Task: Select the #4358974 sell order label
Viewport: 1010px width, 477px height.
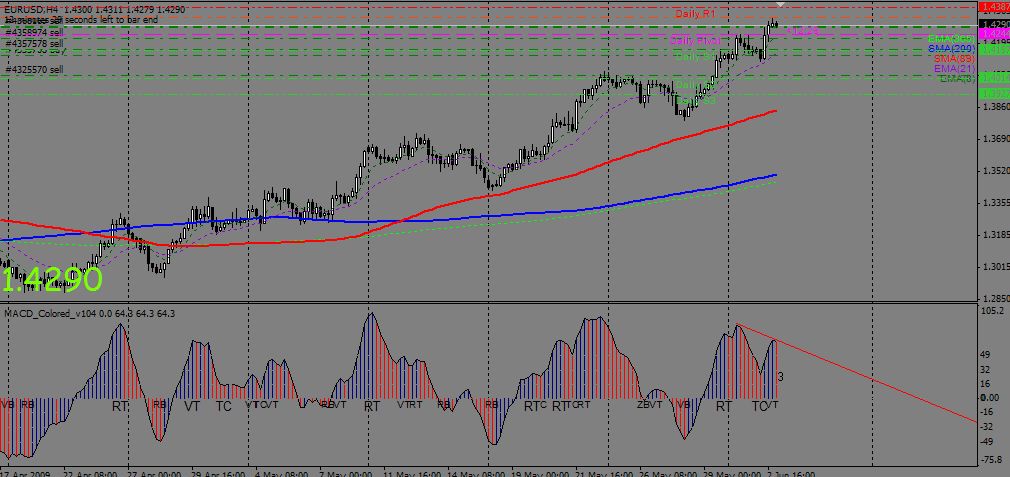Action: (x=33, y=32)
